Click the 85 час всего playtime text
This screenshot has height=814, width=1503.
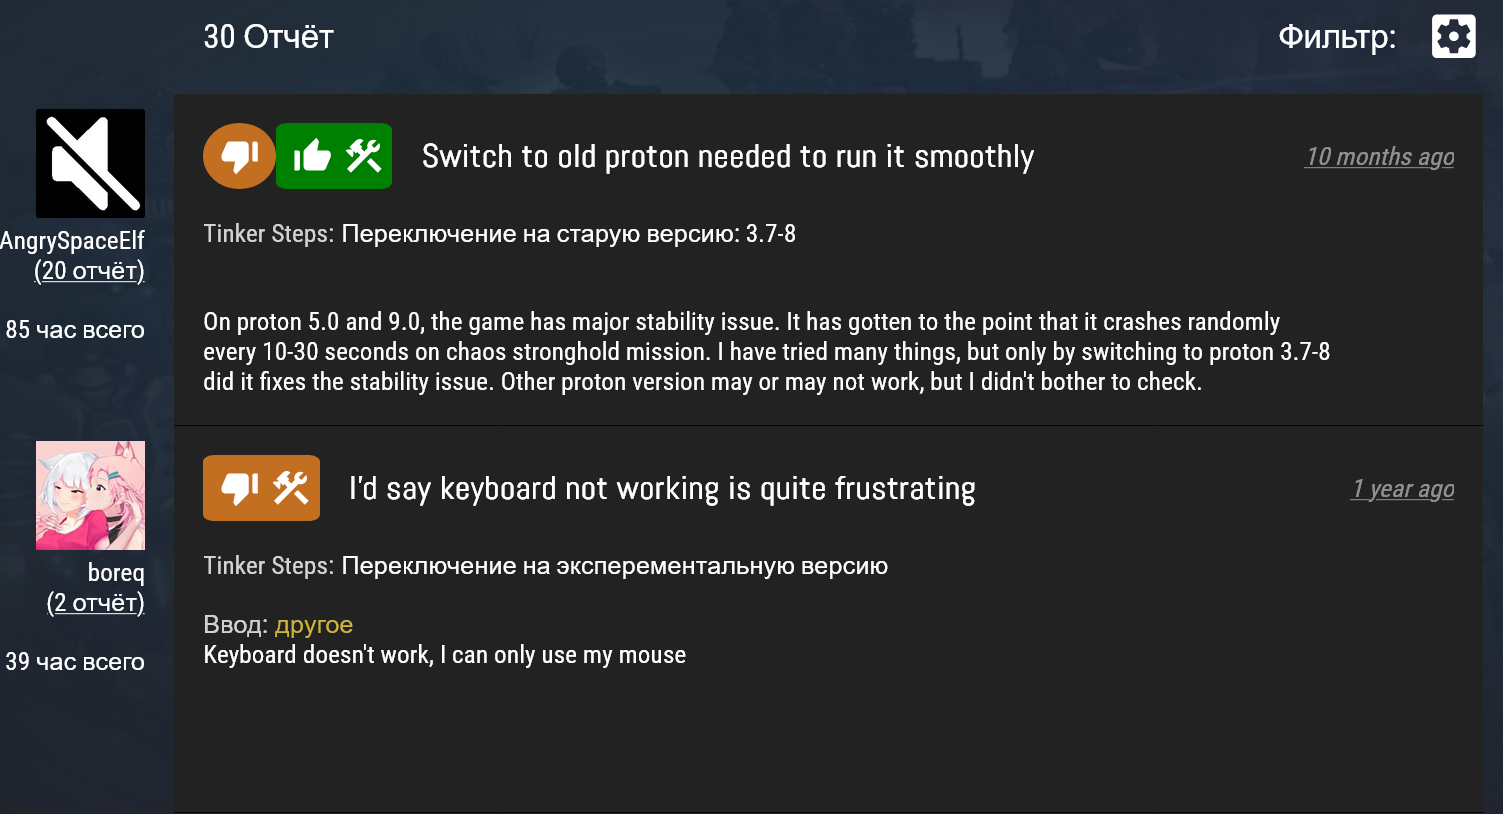point(75,330)
